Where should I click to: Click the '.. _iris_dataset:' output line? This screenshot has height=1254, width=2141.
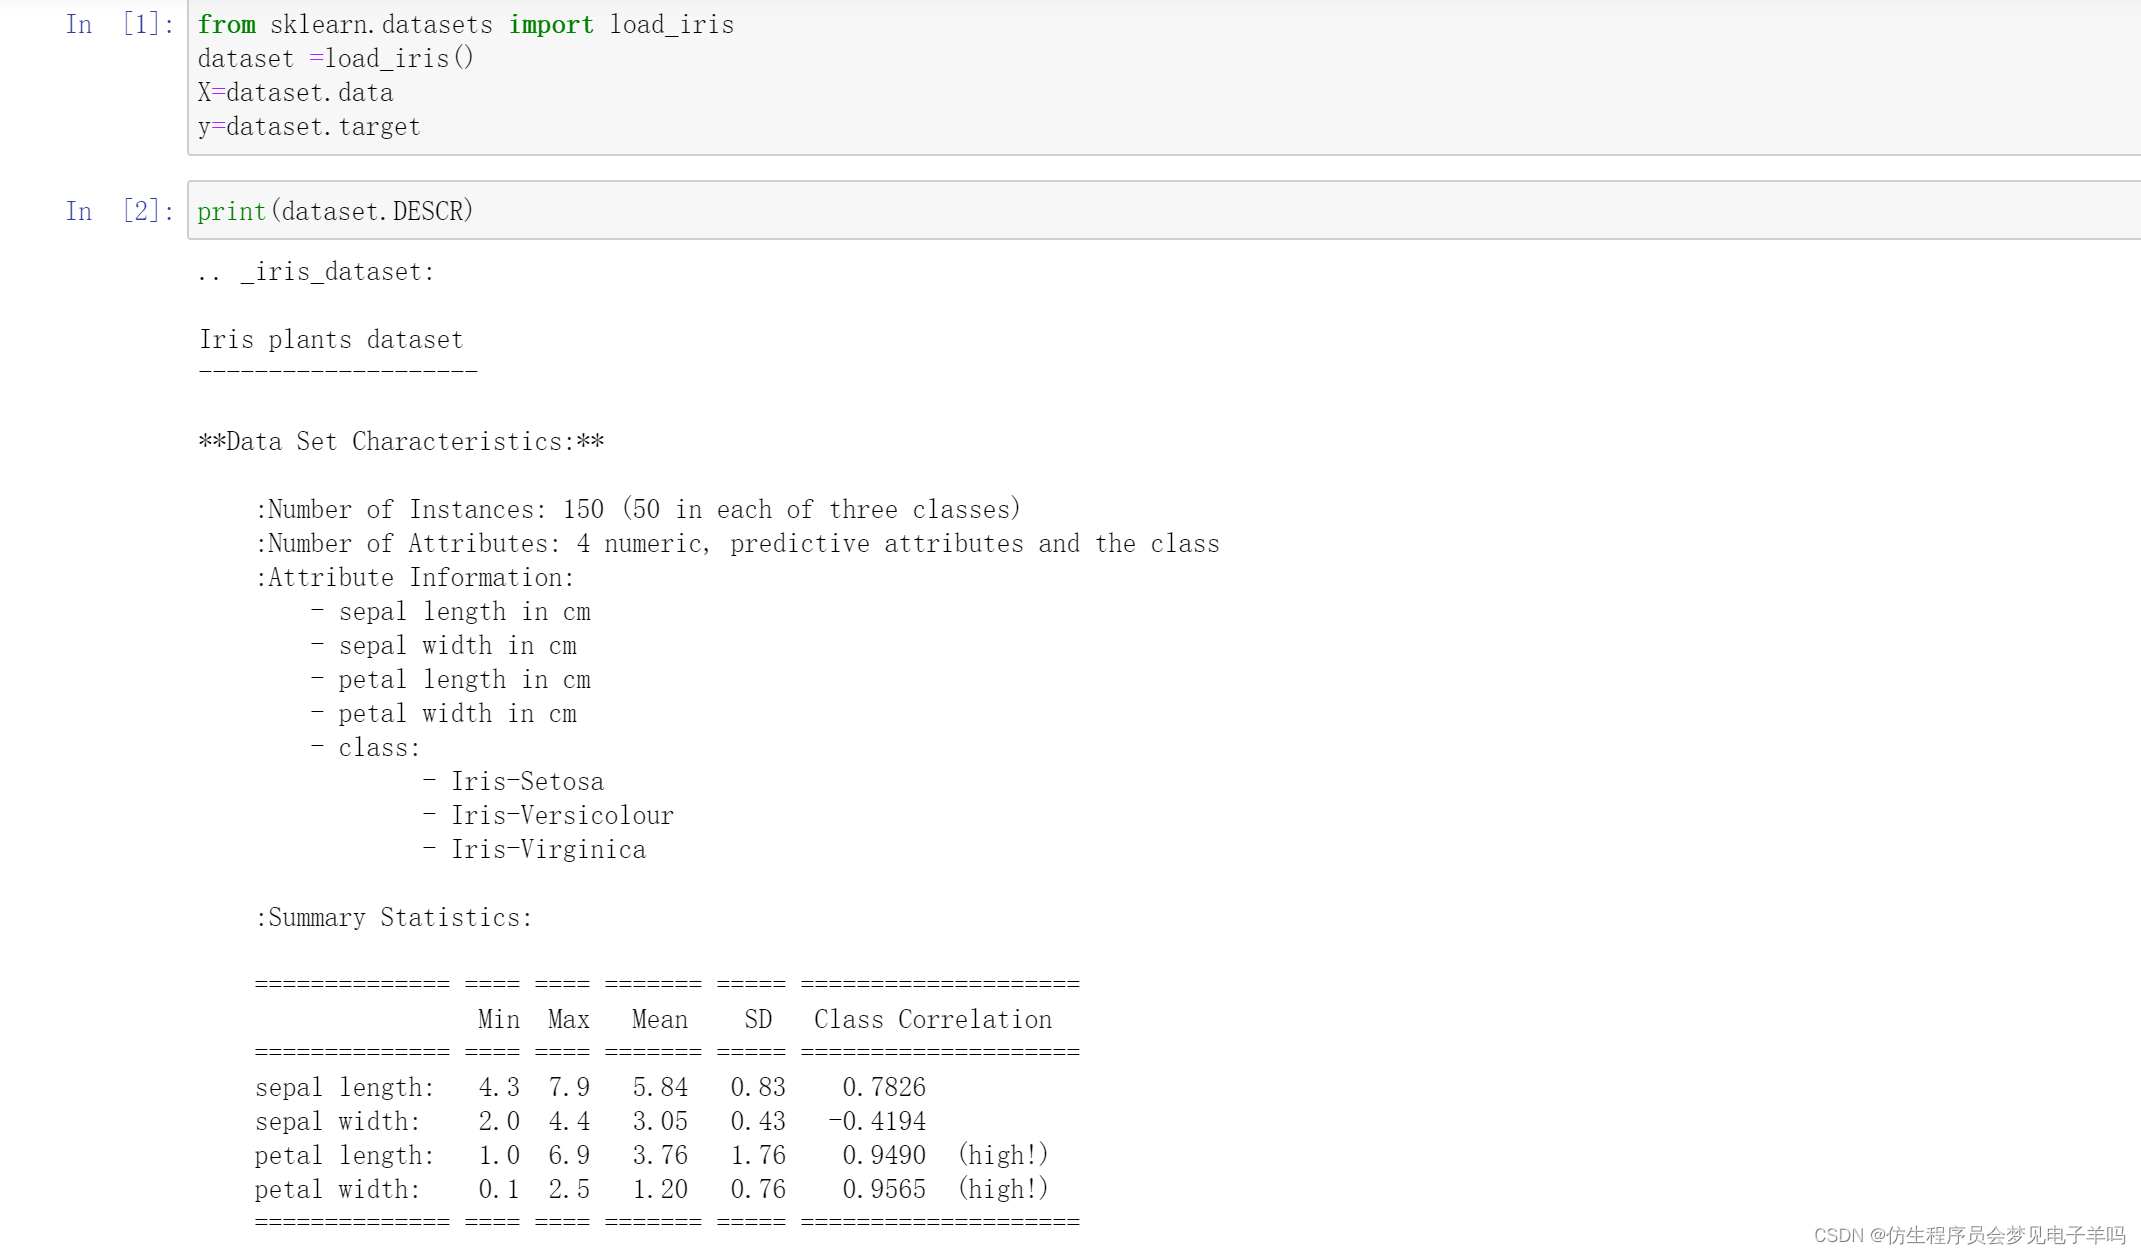tap(316, 272)
